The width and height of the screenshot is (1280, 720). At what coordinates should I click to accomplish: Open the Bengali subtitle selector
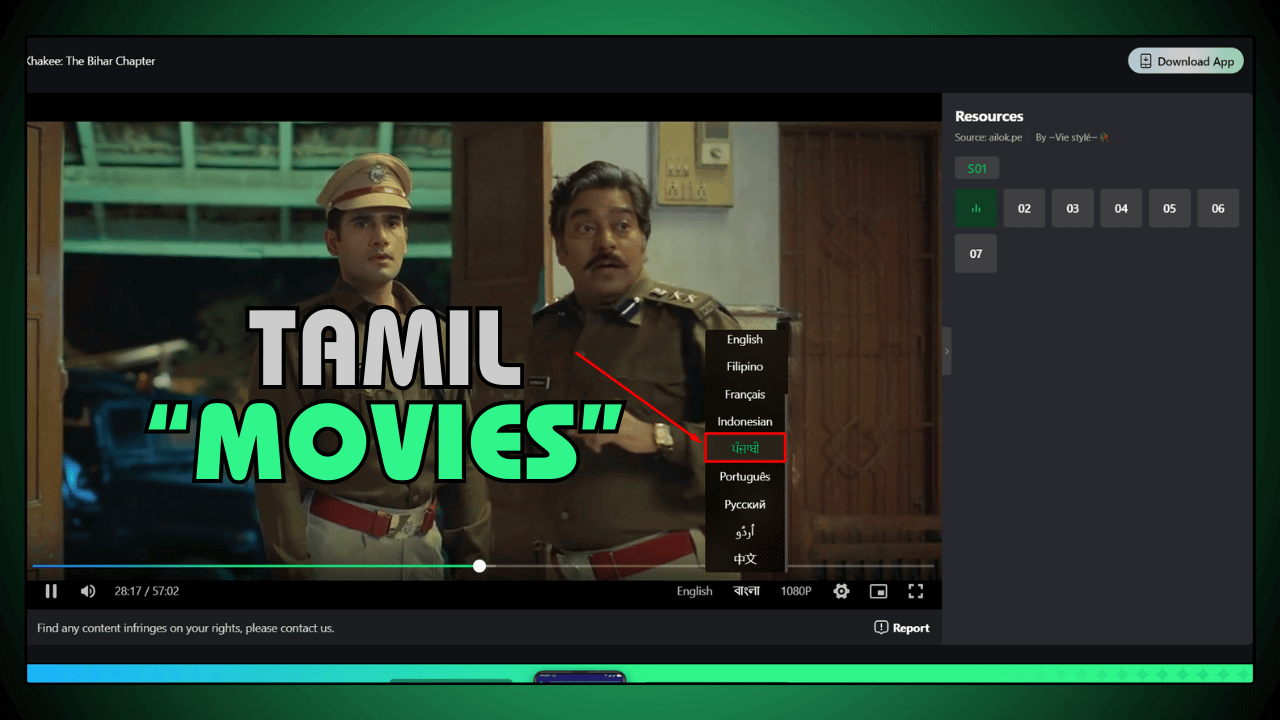point(747,591)
